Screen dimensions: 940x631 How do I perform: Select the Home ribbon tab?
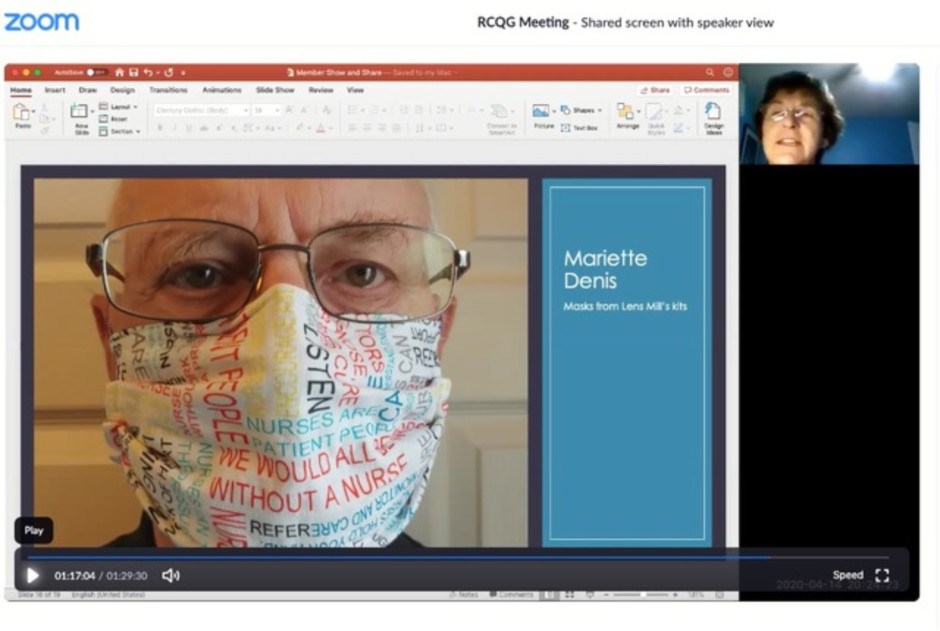(20, 90)
